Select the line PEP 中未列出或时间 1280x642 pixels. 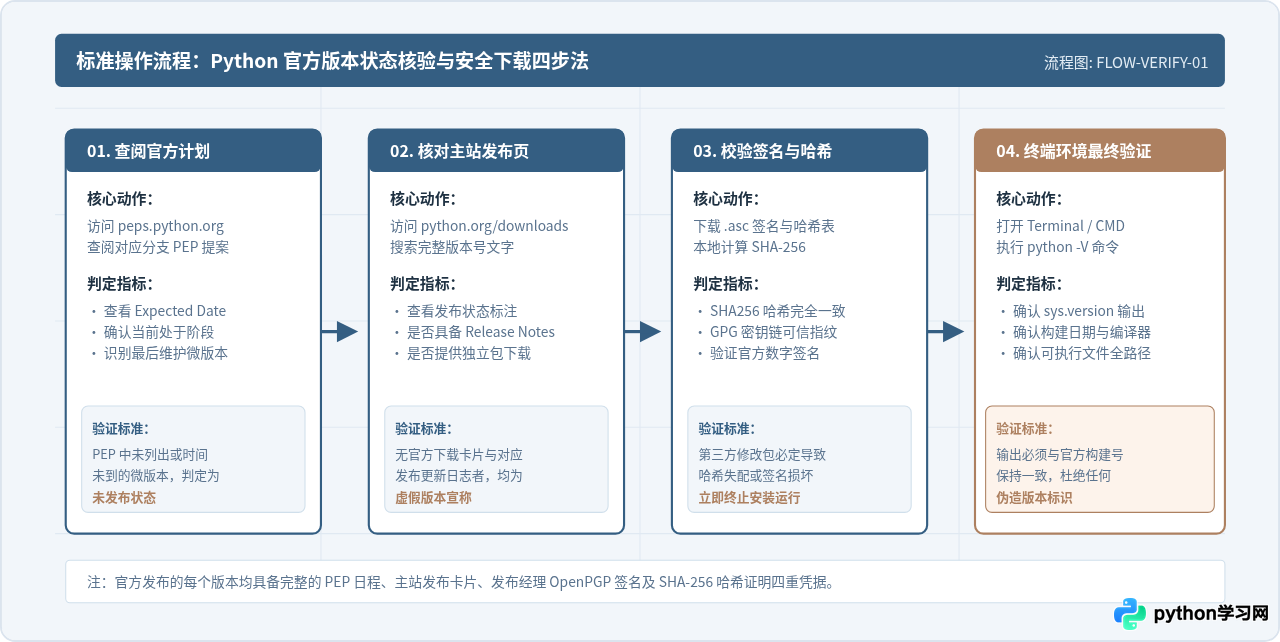pyautogui.click(x=150, y=455)
